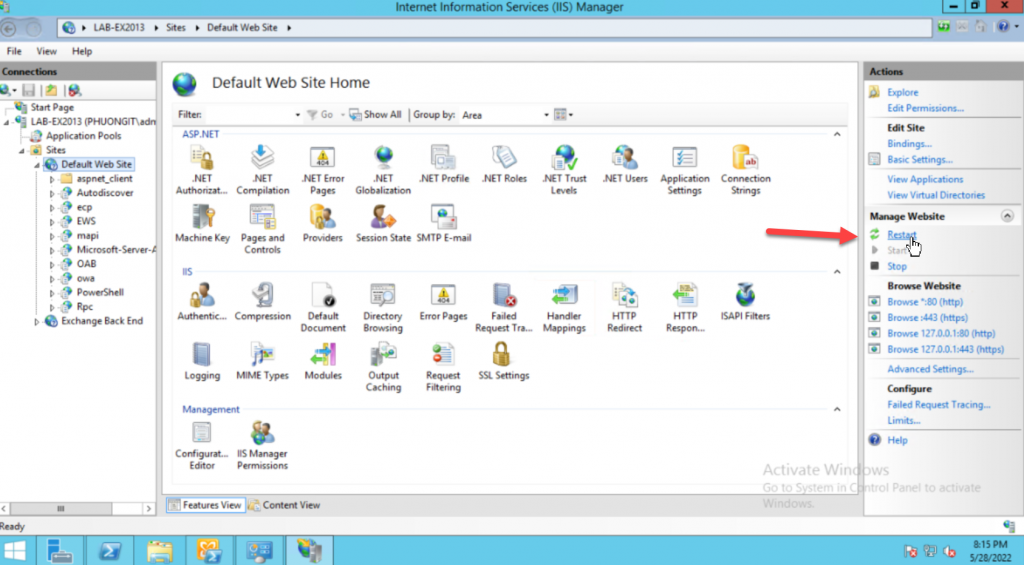
Task: Open the Bindings link in Actions
Action: pos(909,144)
